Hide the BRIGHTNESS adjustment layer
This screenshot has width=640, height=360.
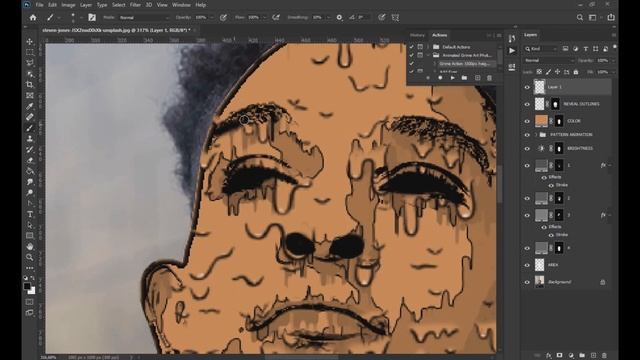[x=527, y=149]
